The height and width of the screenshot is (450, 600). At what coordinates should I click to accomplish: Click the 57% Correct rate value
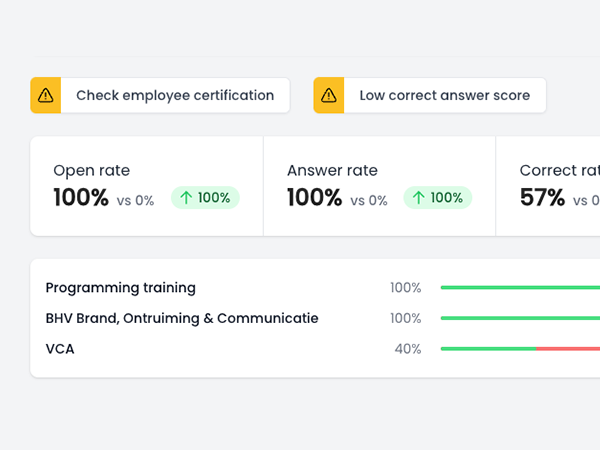(x=542, y=198)
